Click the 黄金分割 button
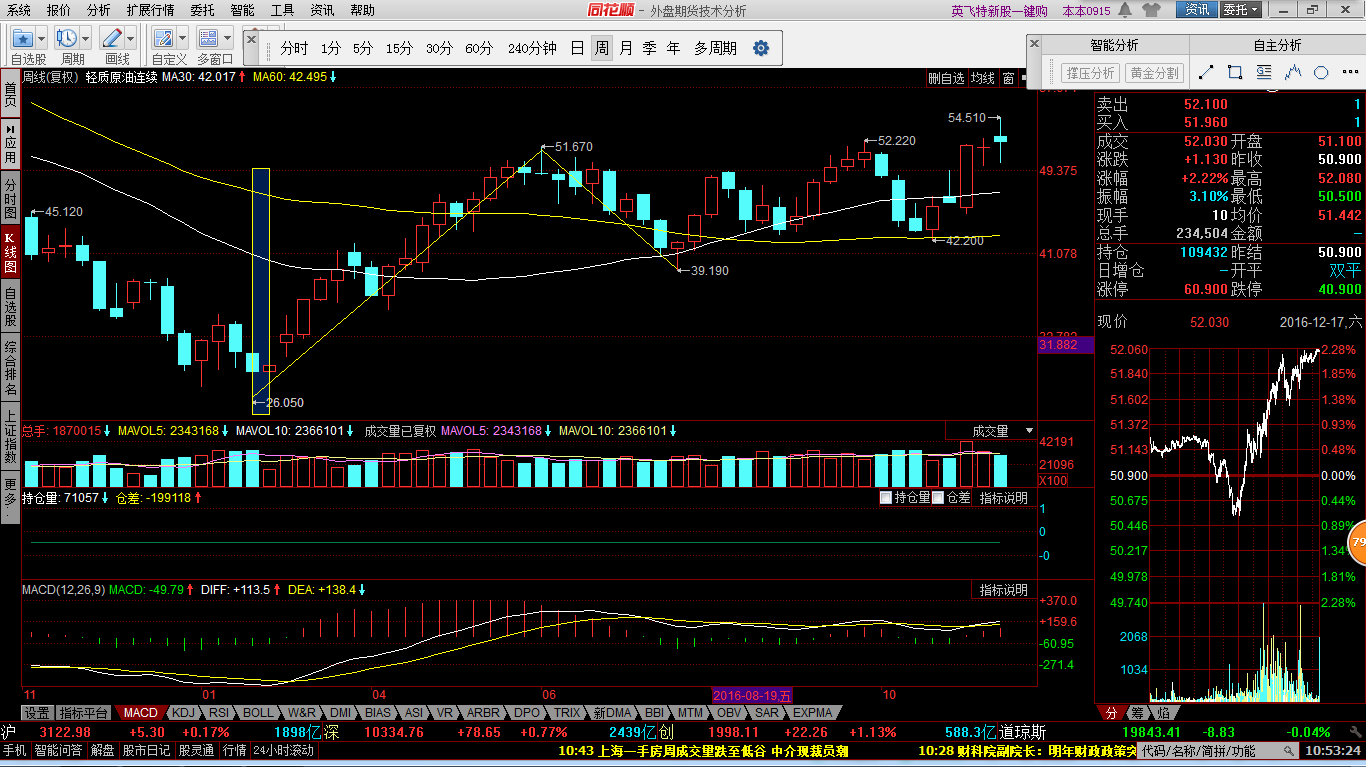This screenshot has height=767, width=1366. [1154, 73]
